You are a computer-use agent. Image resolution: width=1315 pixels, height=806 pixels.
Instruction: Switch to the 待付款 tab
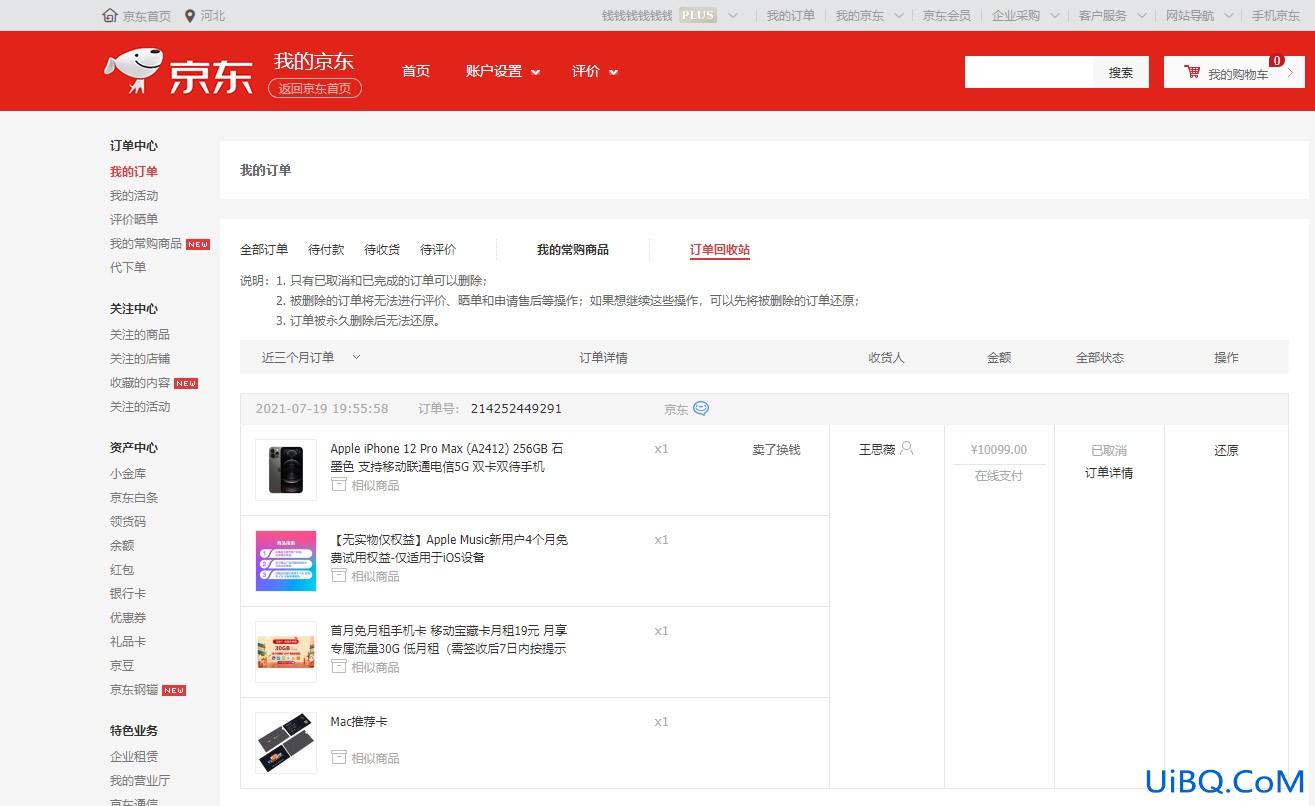coord(326,249)
